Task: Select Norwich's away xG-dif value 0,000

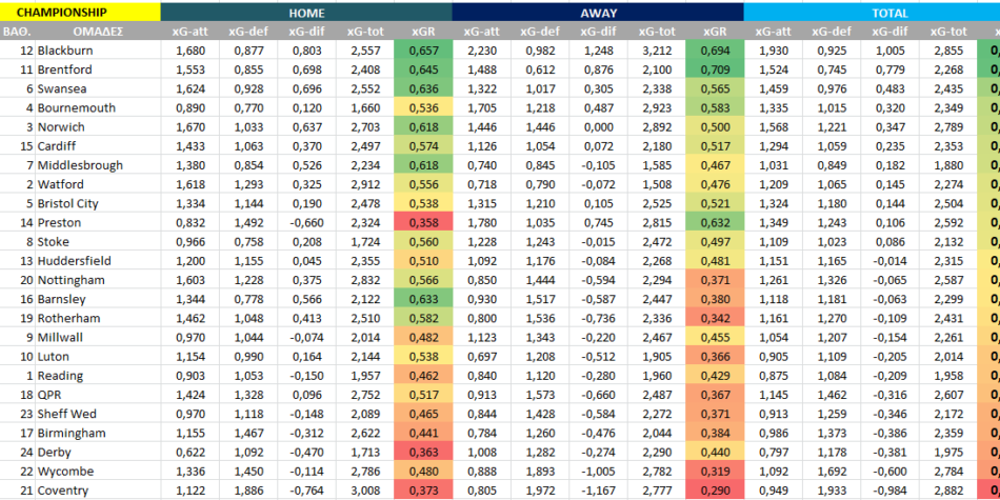Action: tap(597, 128)
